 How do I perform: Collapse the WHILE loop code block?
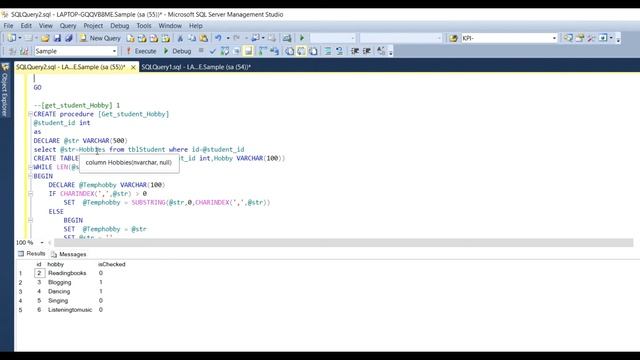[30, 167]
